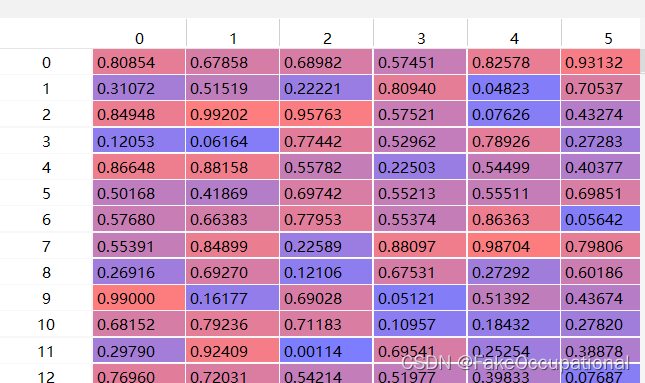Image resolution: width=645 pixels, height=383 pixels.
Task: Highlight the 0.57680 cell
Action: (x=139, y=219)
